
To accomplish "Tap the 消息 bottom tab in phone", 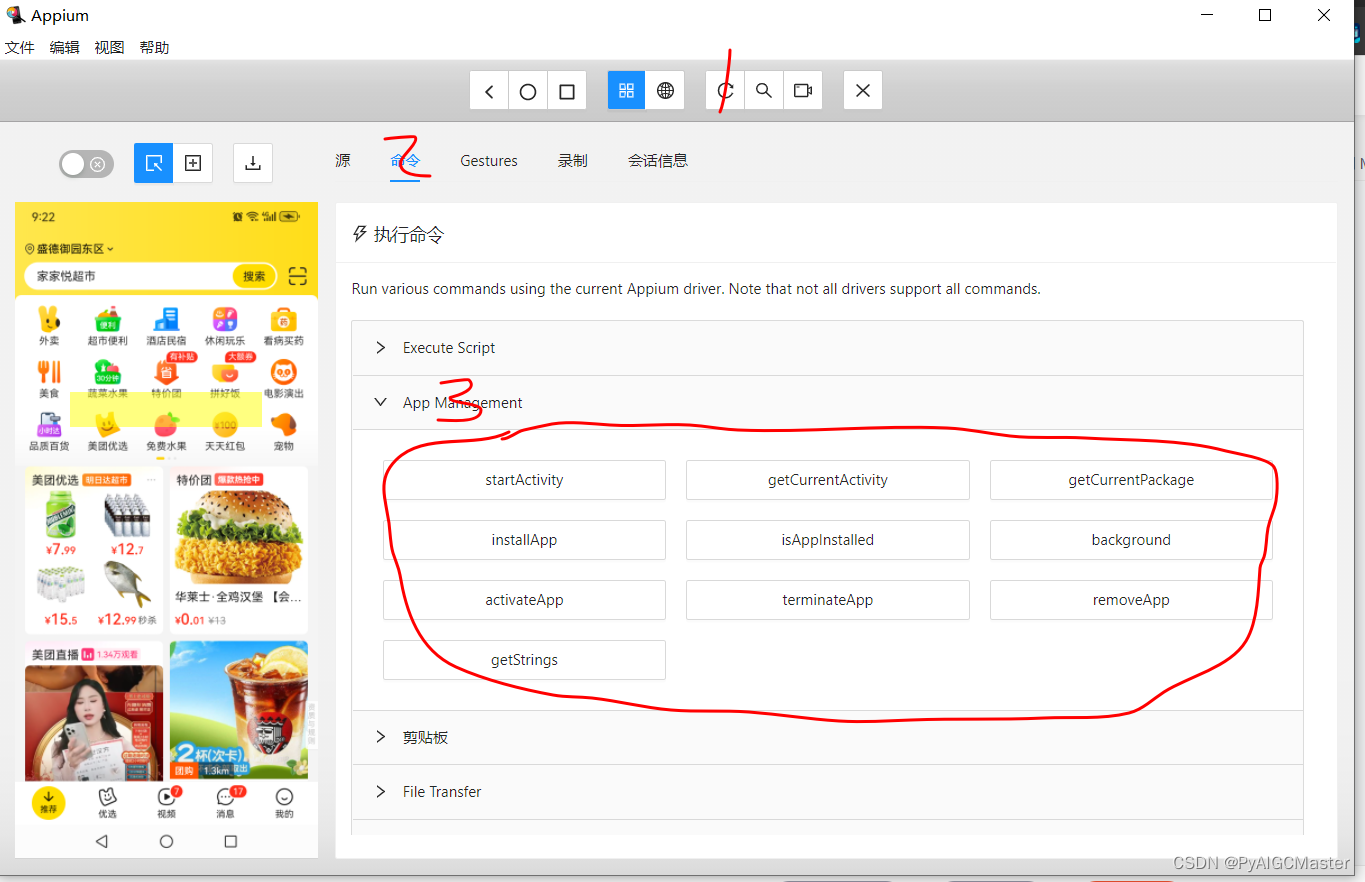I will pos(226,803).
